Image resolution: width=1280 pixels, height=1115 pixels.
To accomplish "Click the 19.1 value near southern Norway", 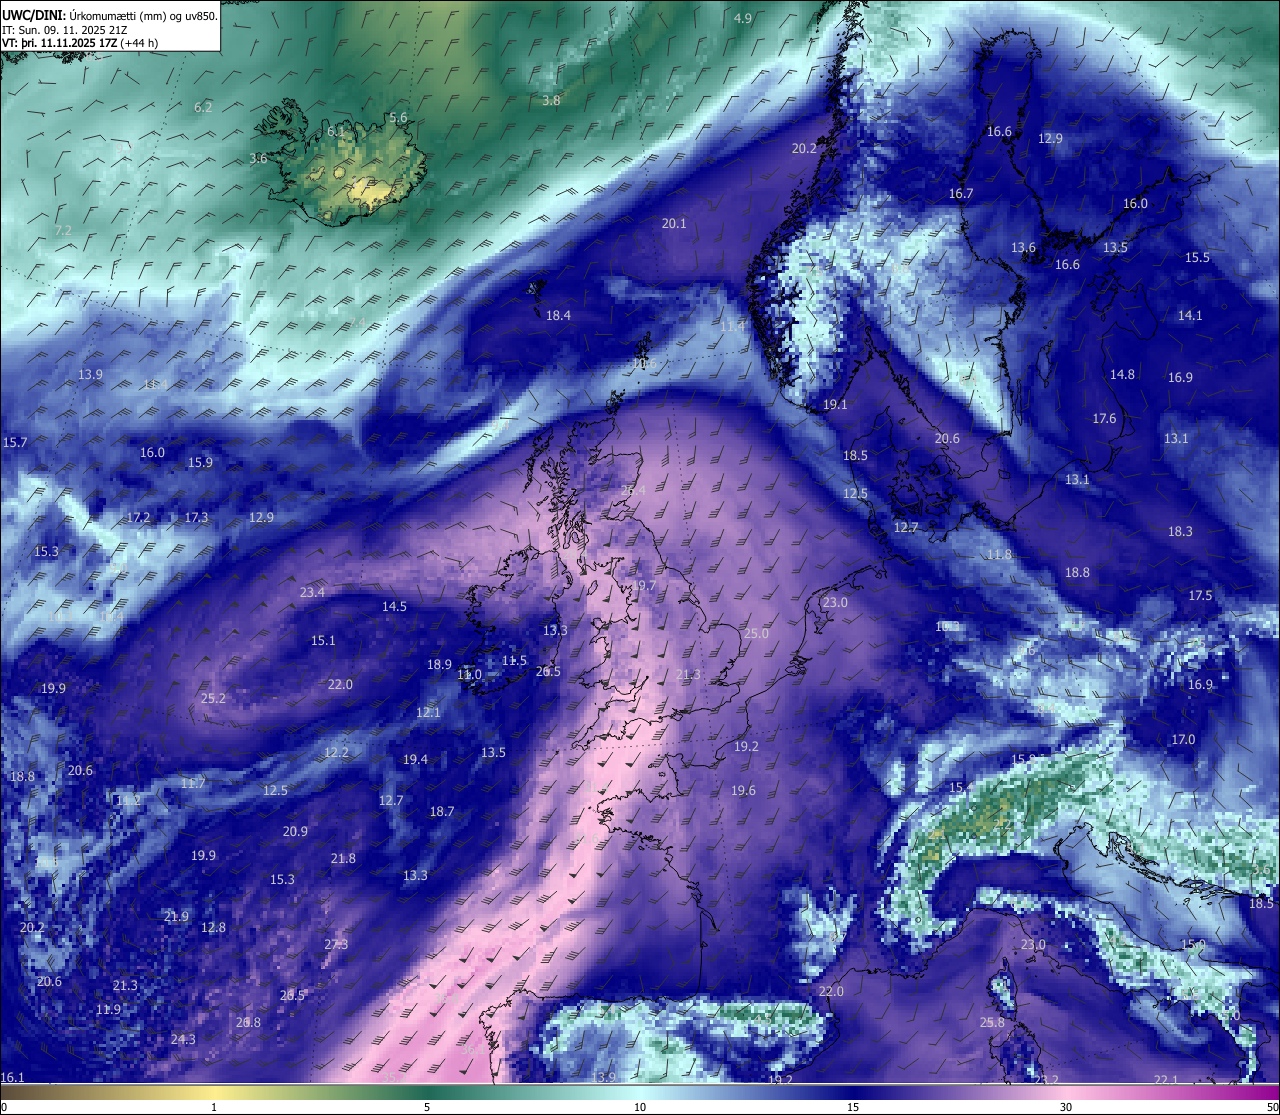I will tap(835, 405).
